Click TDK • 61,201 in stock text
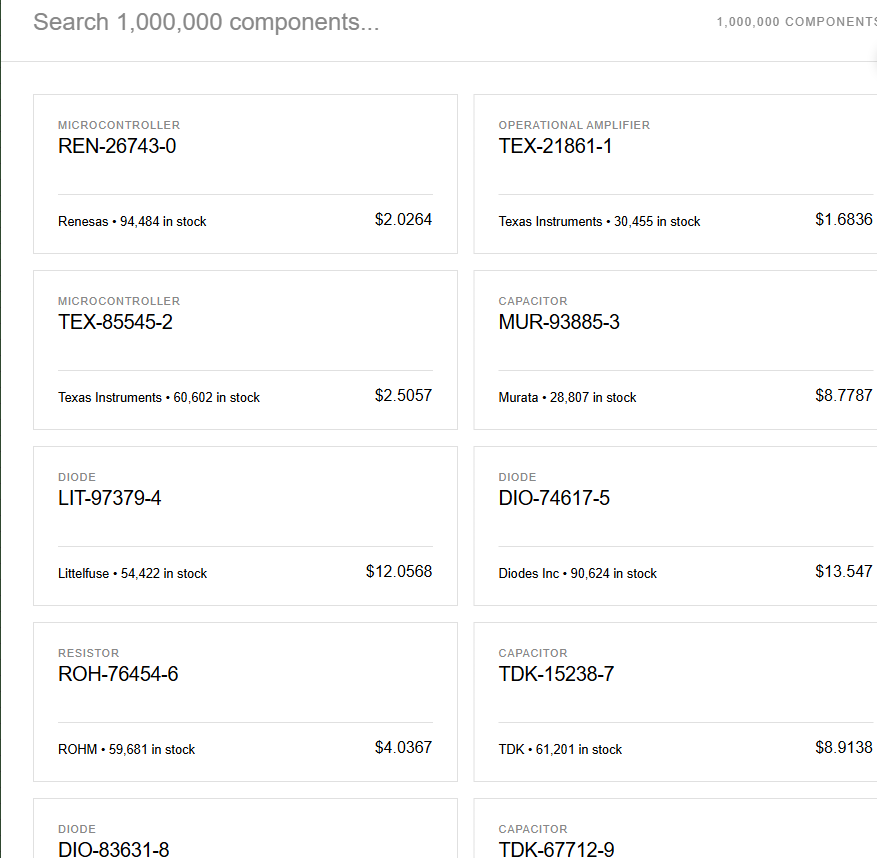Image resolution: width=877 pixels, height=858 pixels. (x=560, y=749)
